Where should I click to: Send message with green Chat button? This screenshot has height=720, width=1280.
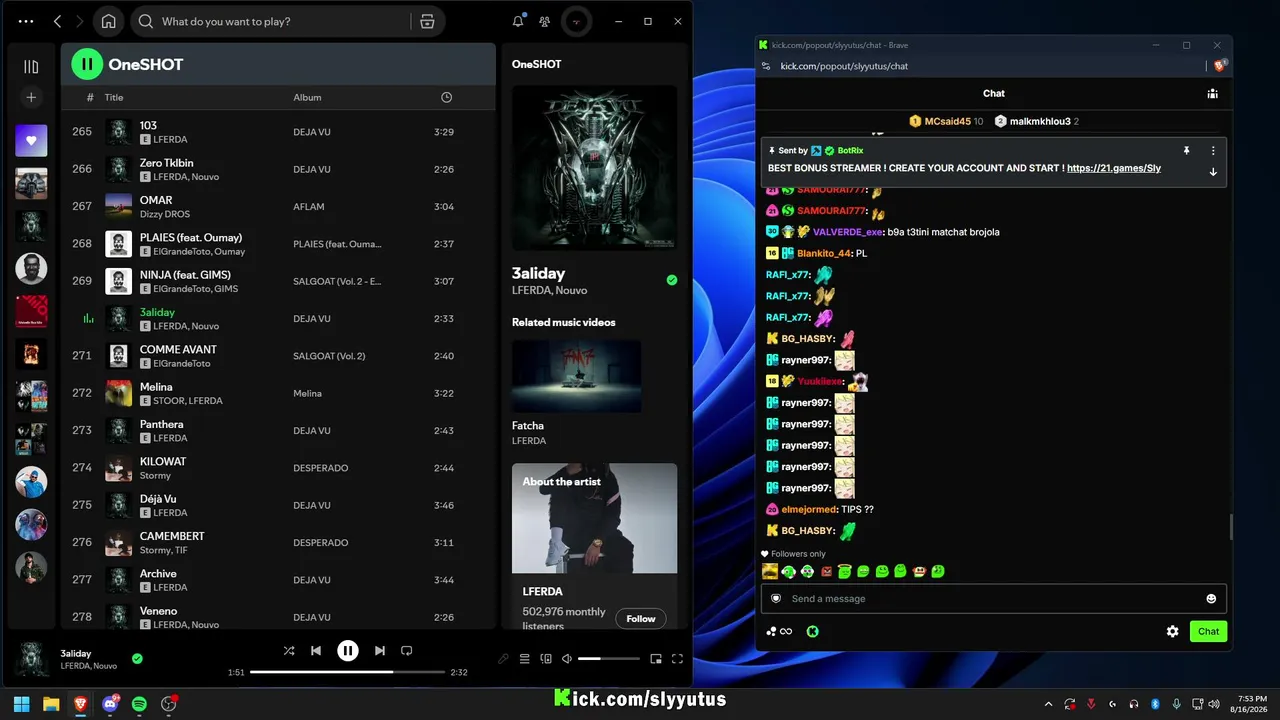(x=1208, y=631)
